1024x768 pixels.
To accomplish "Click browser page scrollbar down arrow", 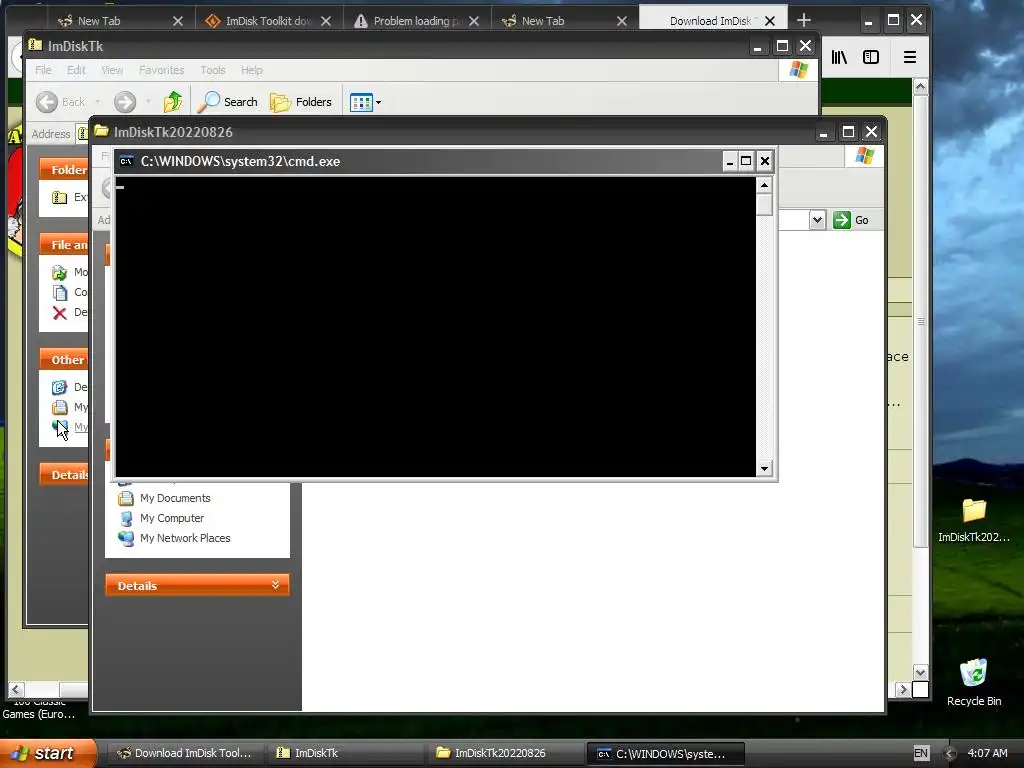I will tap(920, 672).
